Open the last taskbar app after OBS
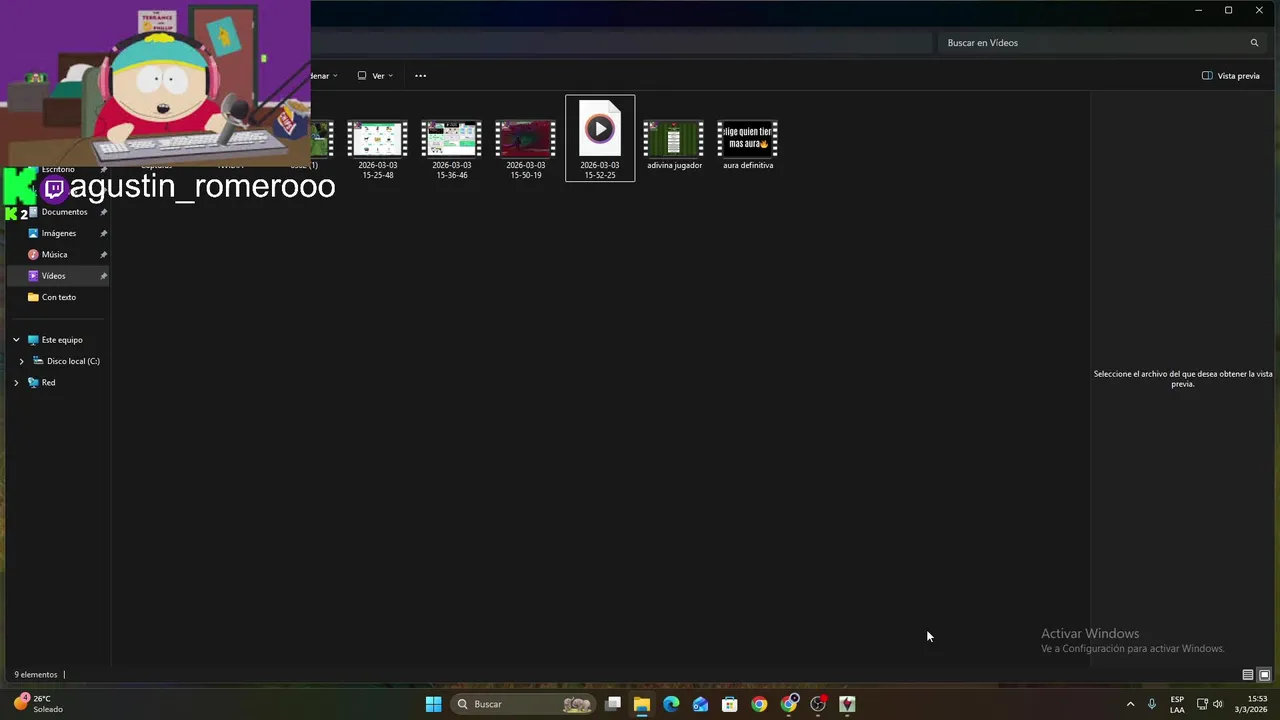Viewport: 1280px width, 720px height. pyautogui.click(x=848, y=704)
